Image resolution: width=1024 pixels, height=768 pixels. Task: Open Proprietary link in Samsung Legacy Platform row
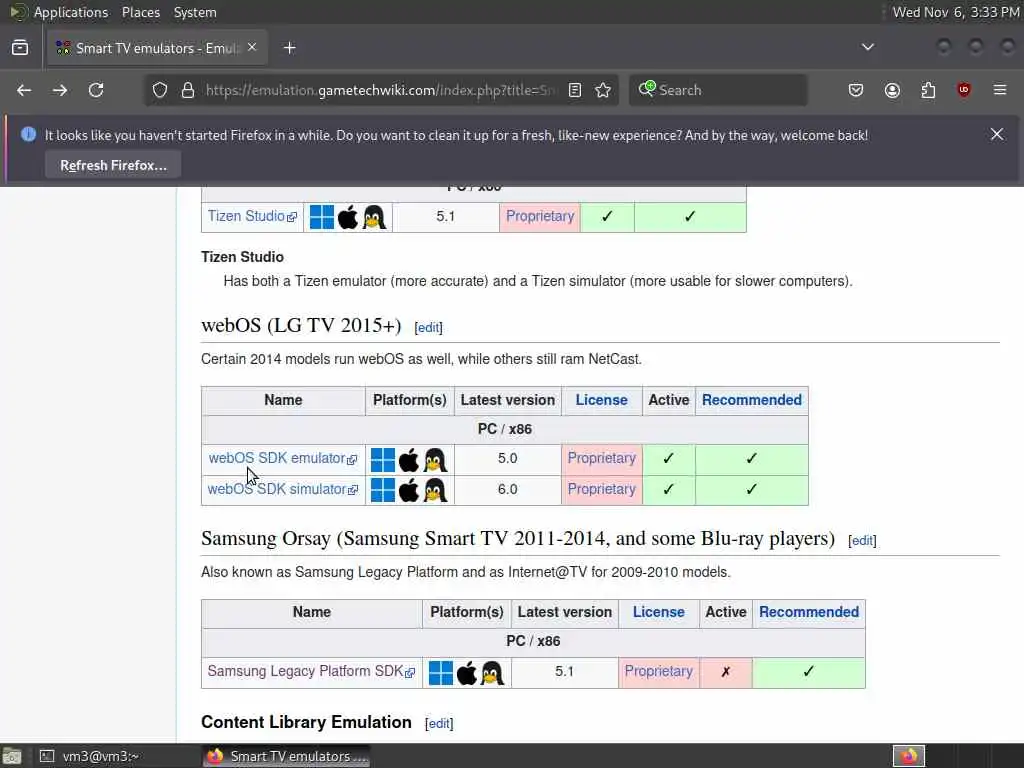[x=658, y=671]
